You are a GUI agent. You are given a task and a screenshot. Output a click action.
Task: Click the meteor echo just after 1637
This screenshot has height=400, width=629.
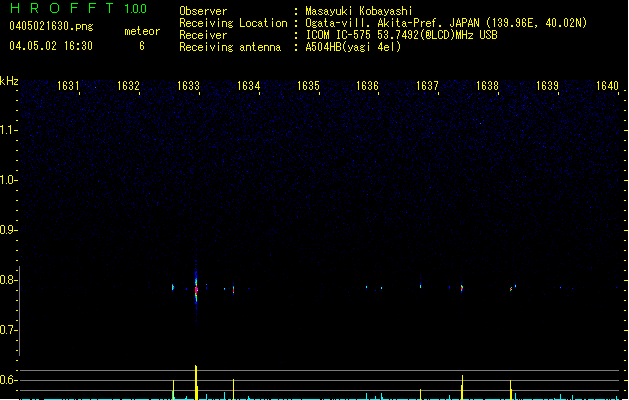[462, 288]
